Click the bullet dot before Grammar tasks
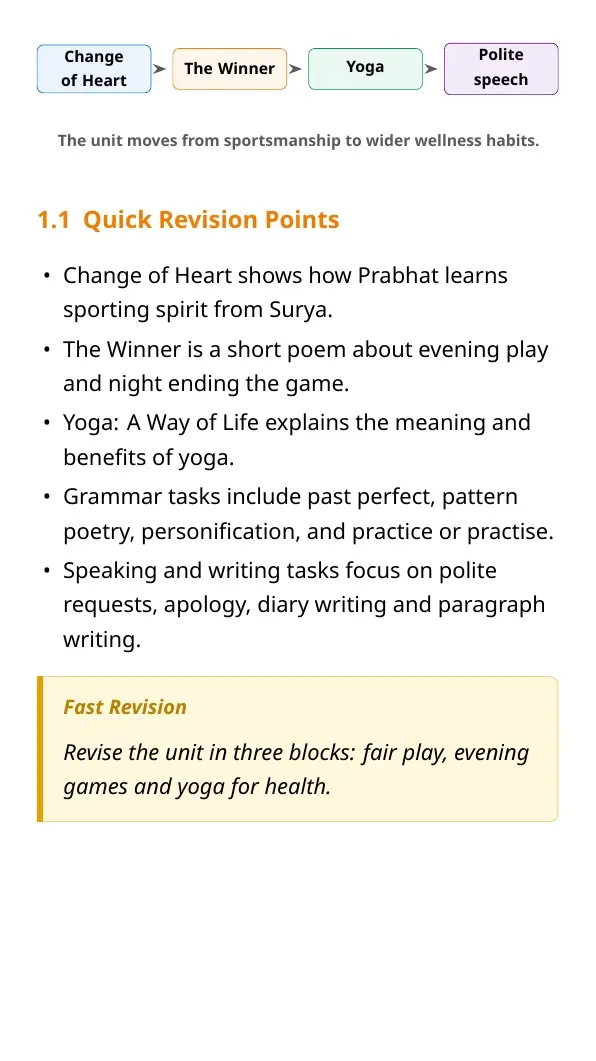 click(x=46, y=497)
